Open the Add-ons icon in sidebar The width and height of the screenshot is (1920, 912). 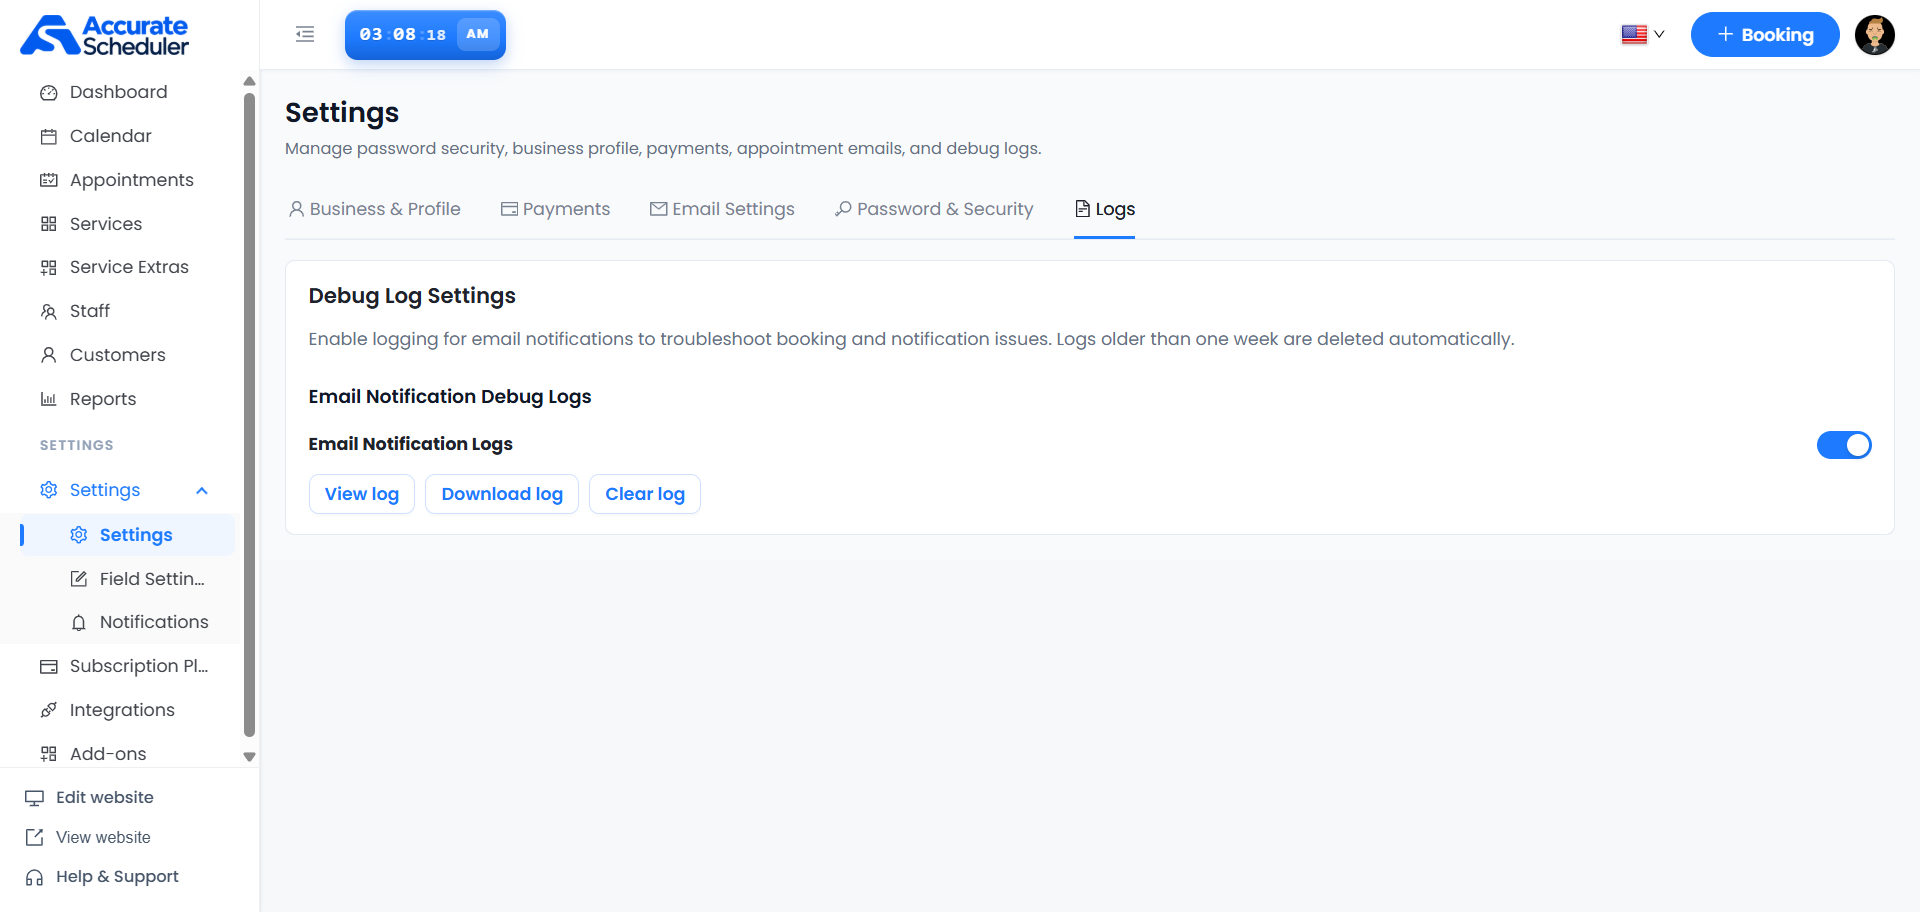click(x=48, y=754)
